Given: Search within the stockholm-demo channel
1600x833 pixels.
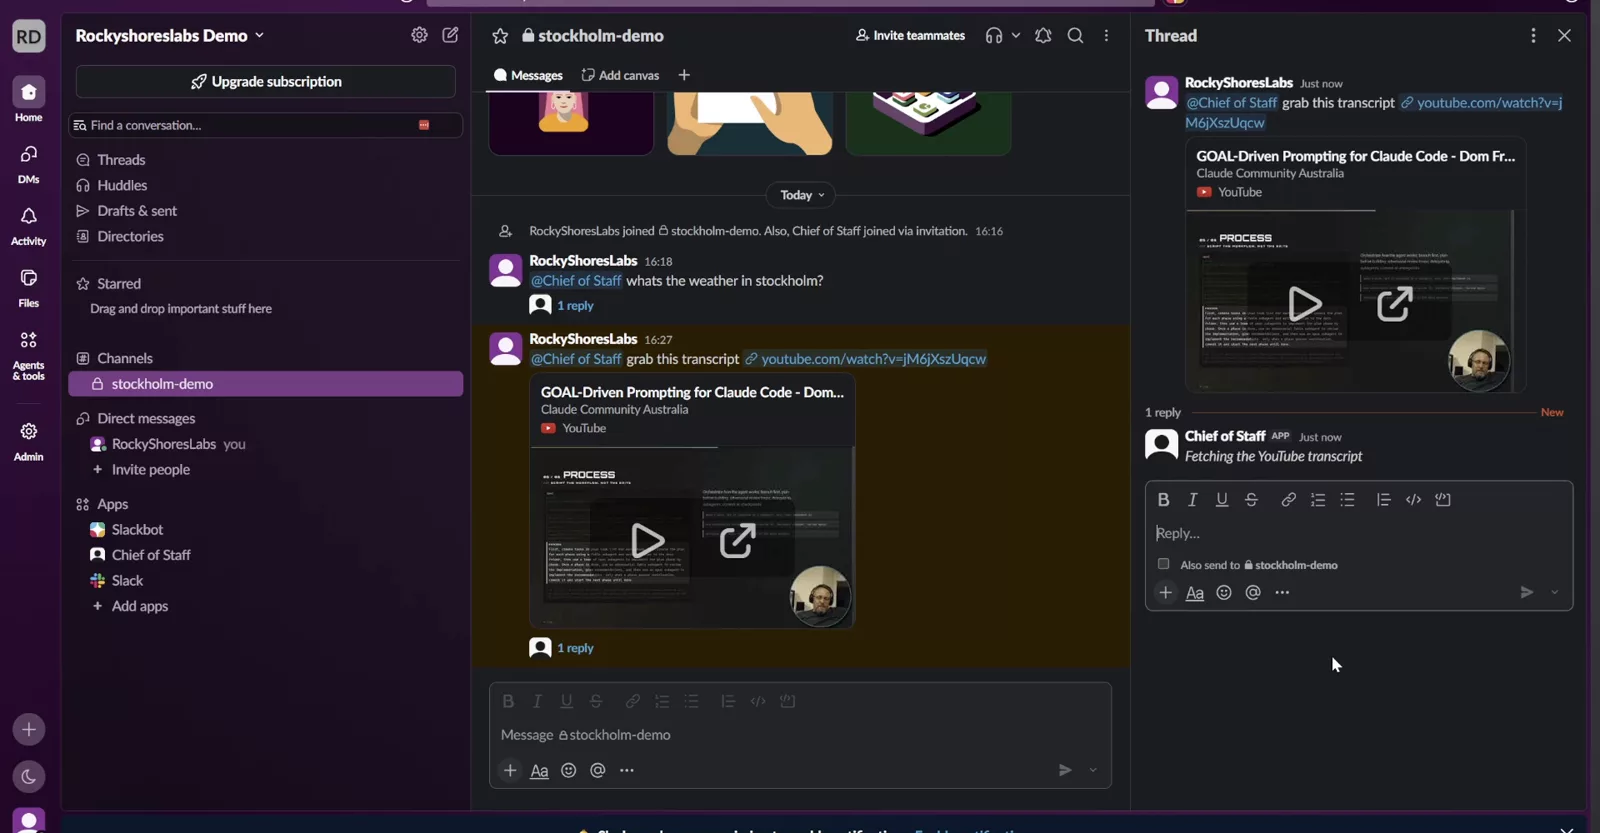Looking at the screenshot, I should 1075,35.
